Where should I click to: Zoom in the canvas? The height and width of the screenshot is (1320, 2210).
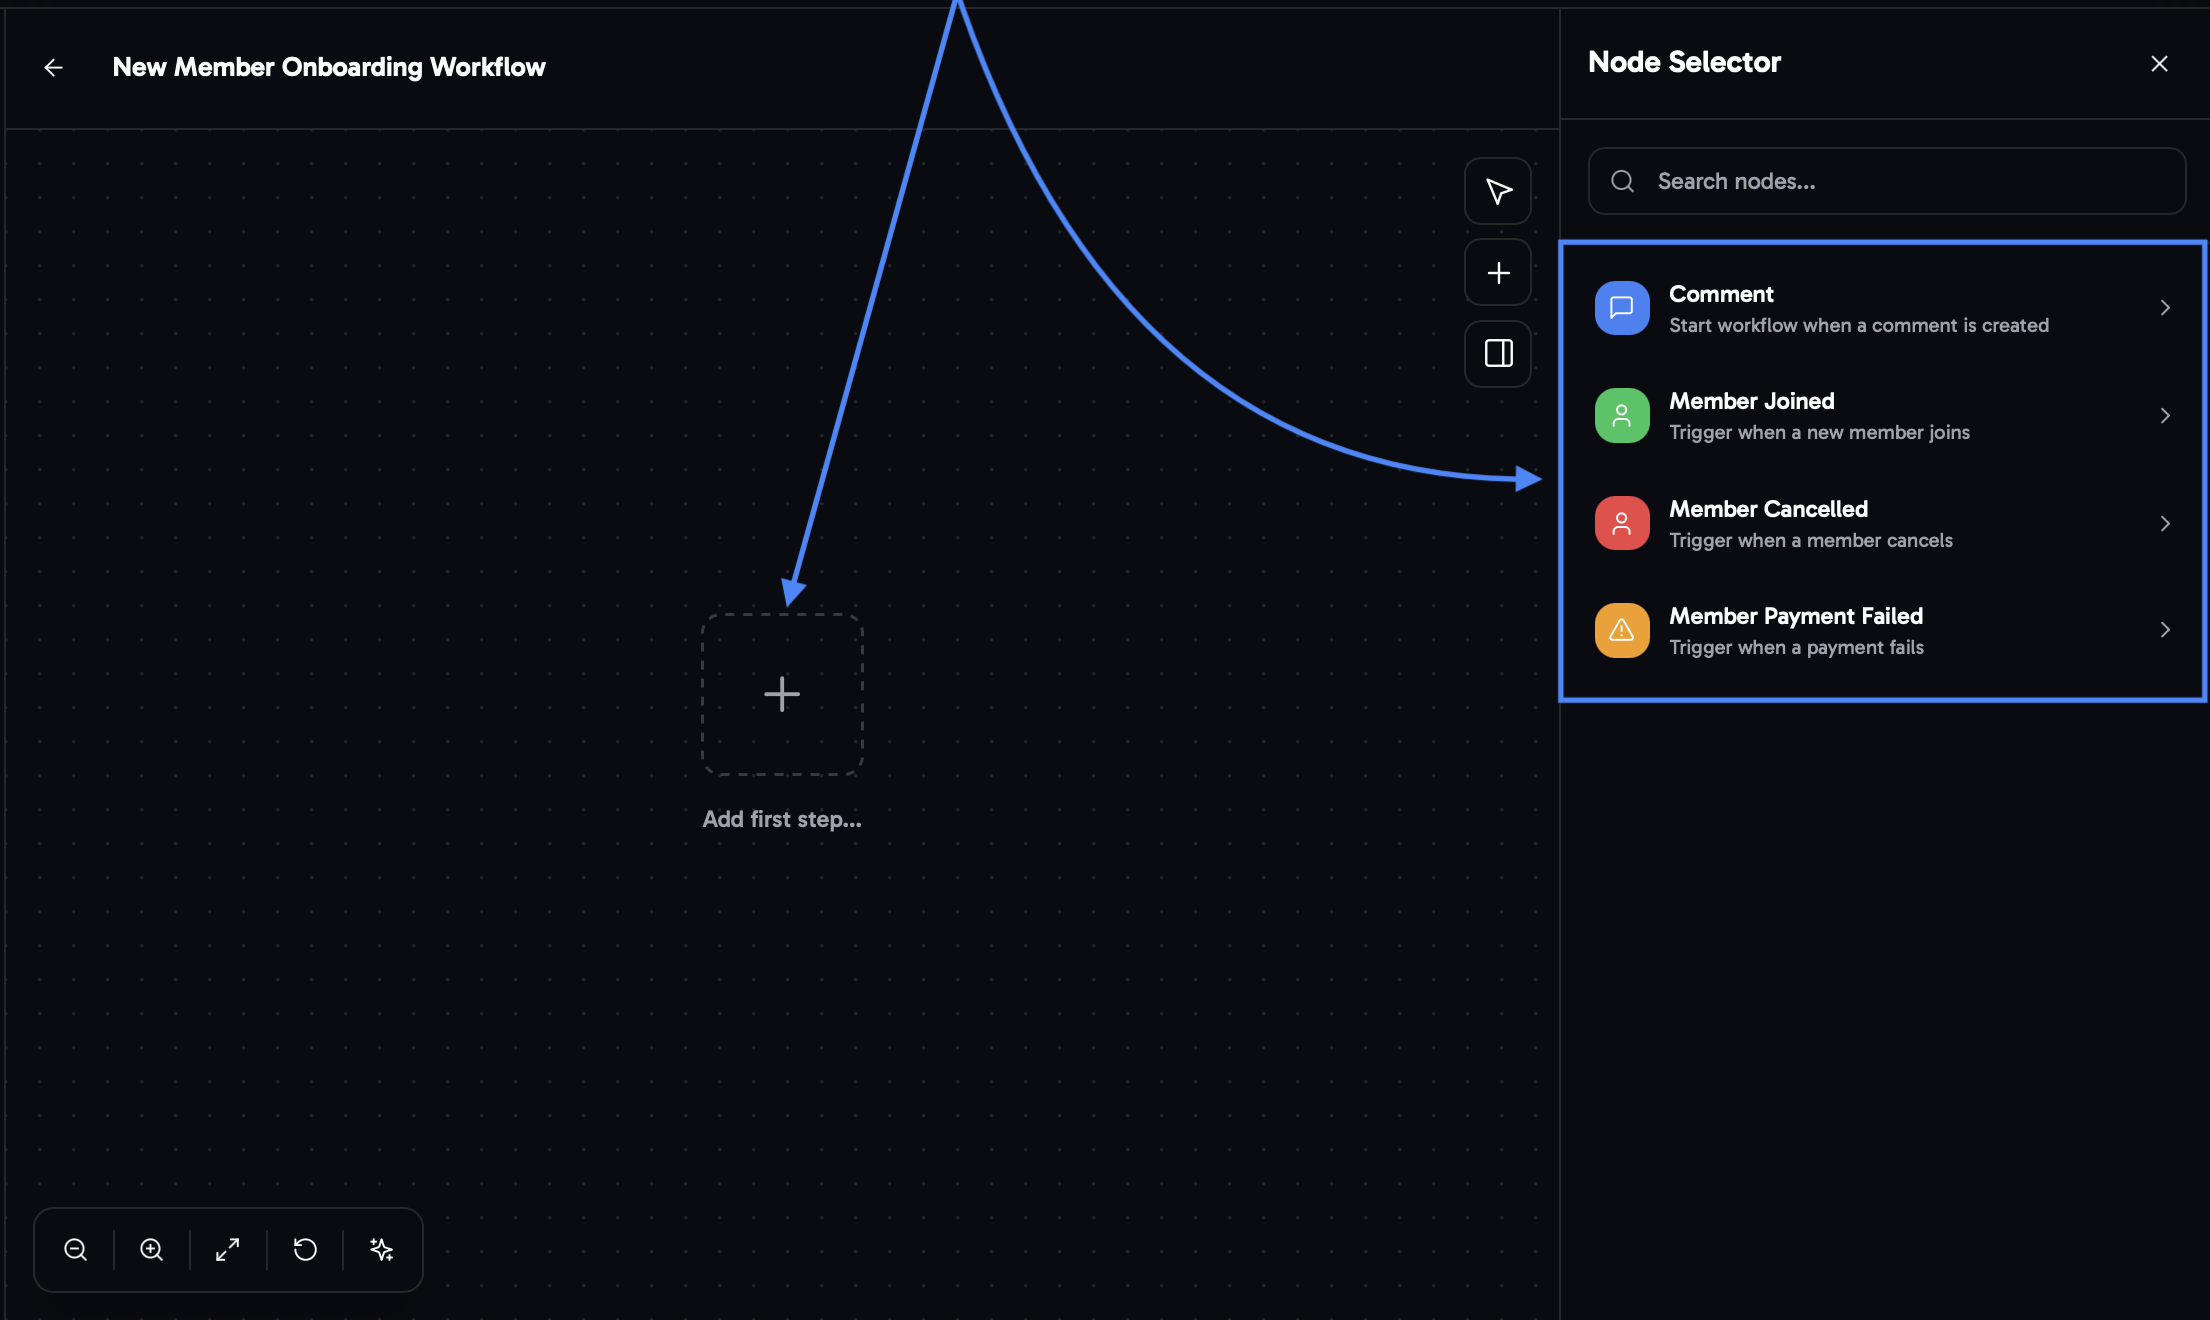(152, 1250)
